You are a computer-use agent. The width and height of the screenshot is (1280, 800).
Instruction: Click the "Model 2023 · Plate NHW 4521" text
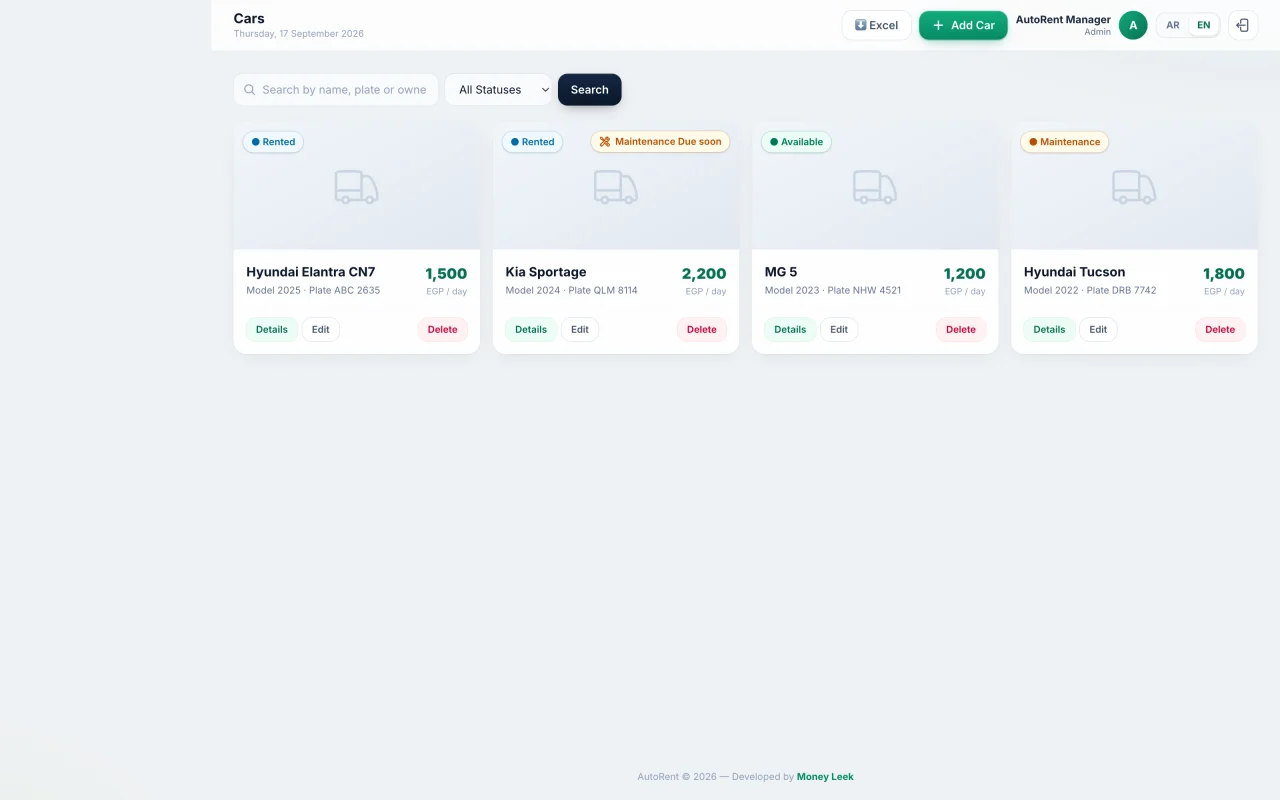833,291
